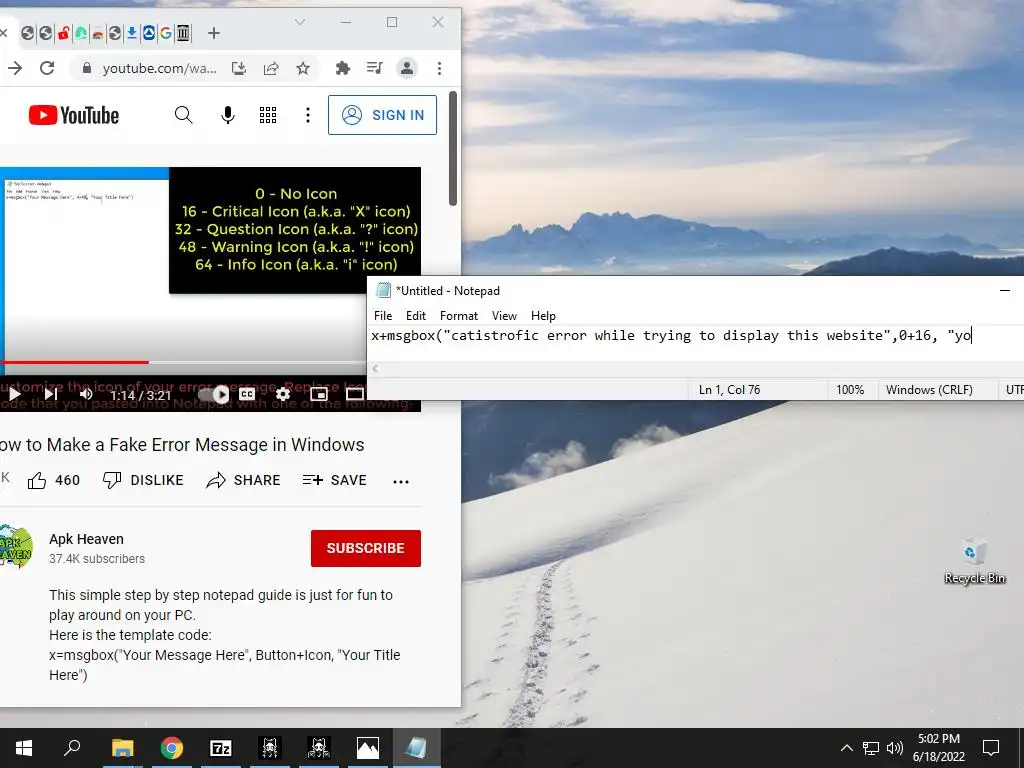Click SHARE under the video
Screen dimensions: 1024x768
[x=243, y=480]
